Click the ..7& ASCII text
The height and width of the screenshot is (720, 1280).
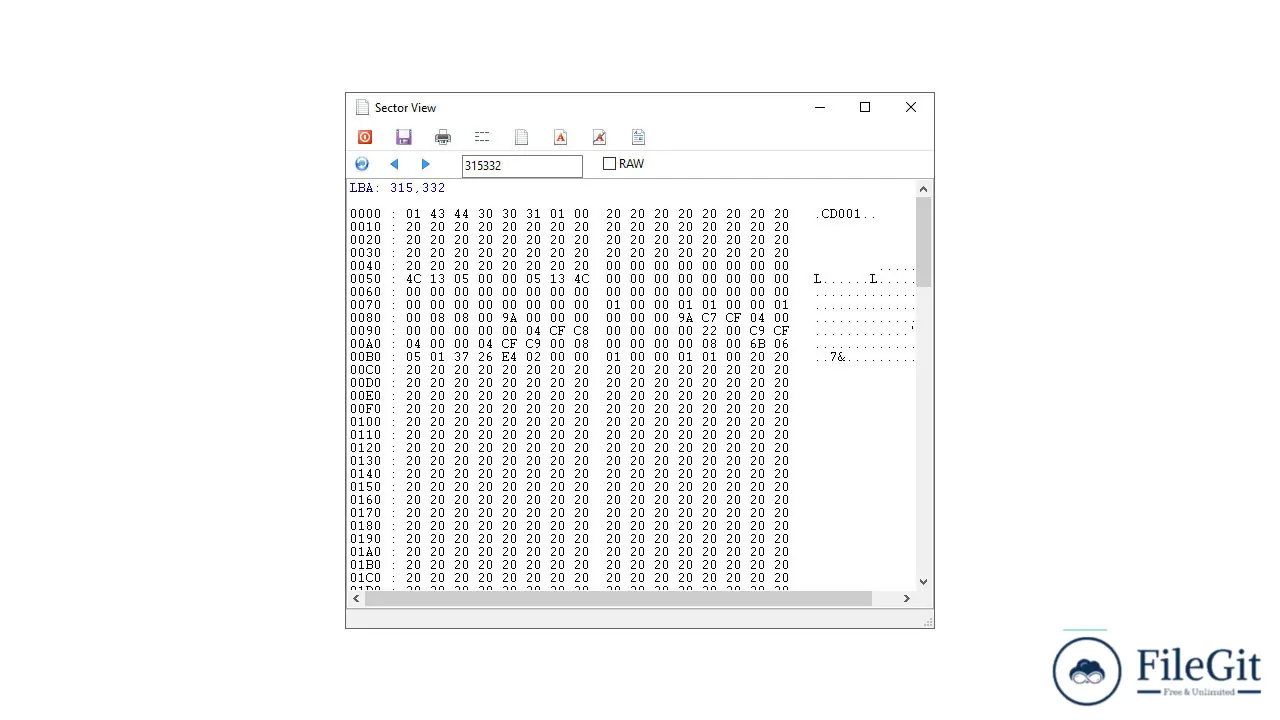click(x=831, y=357)
